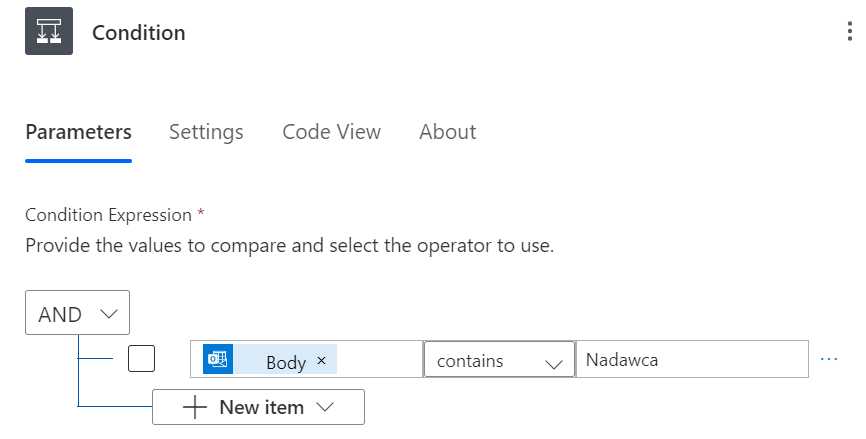Open the contains operator dropdown
Screen dimensions: 866x439
499,360
